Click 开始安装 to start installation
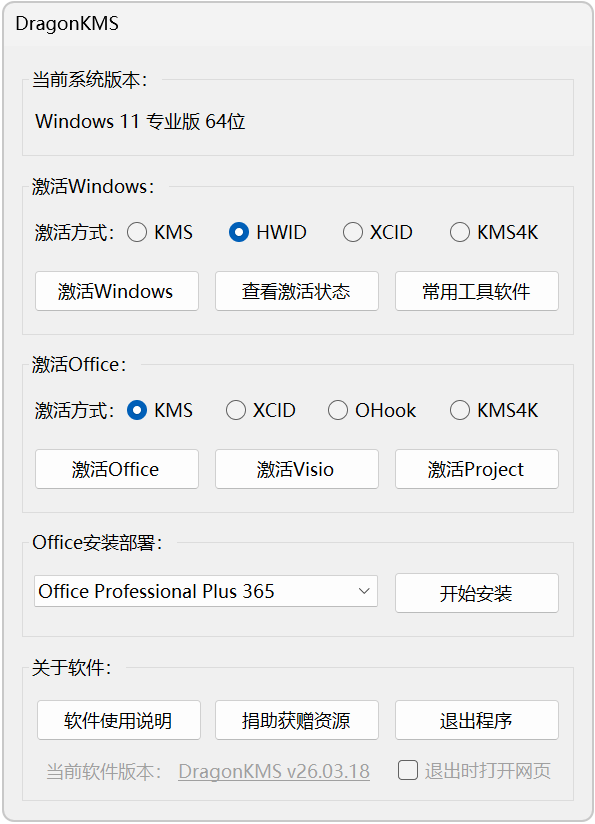Image resolution: width=595 pixels, height=824 pixels. [477, 593]
